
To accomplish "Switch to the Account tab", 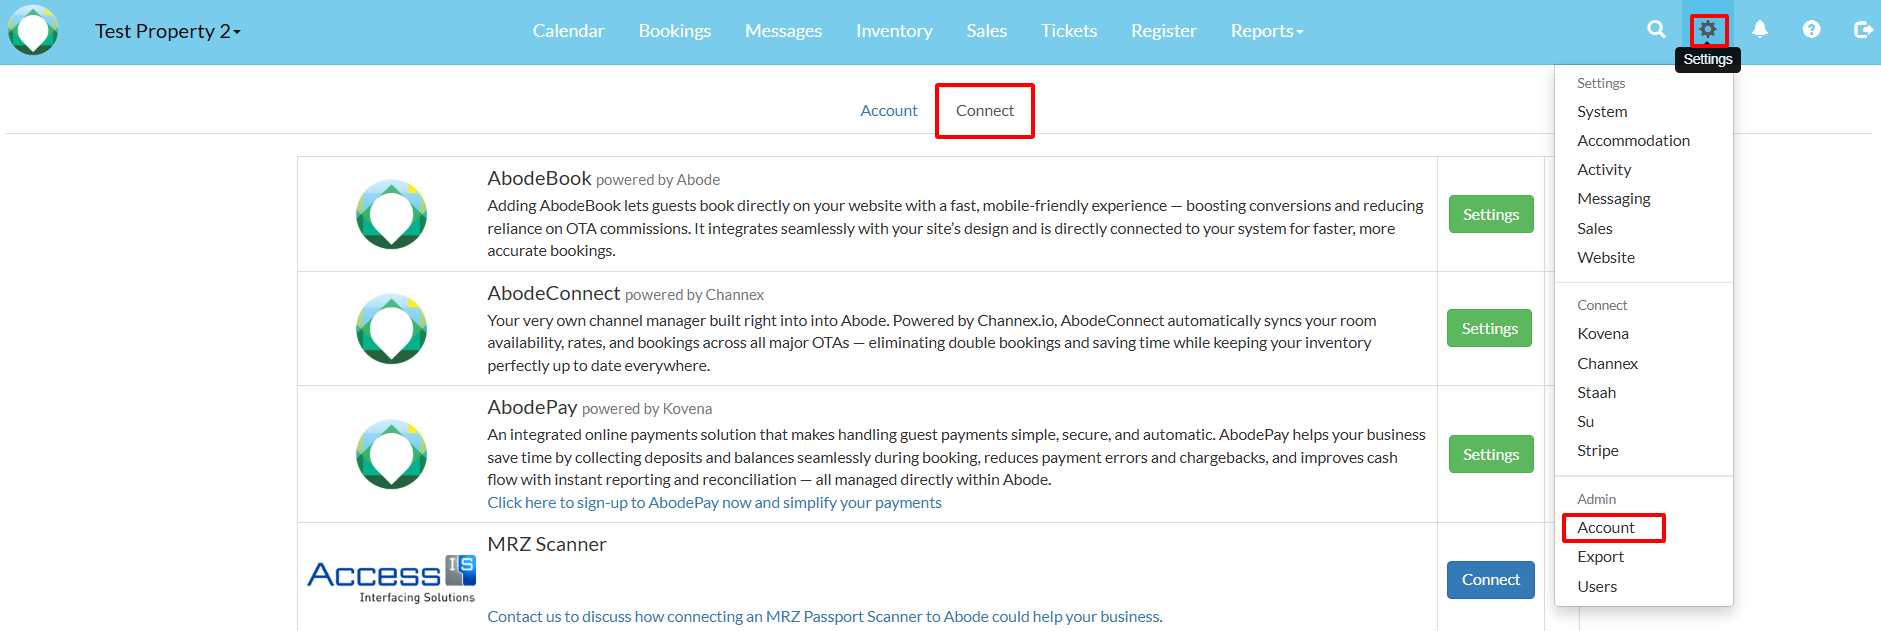I will pyautogui.click(x=889, y=111).
